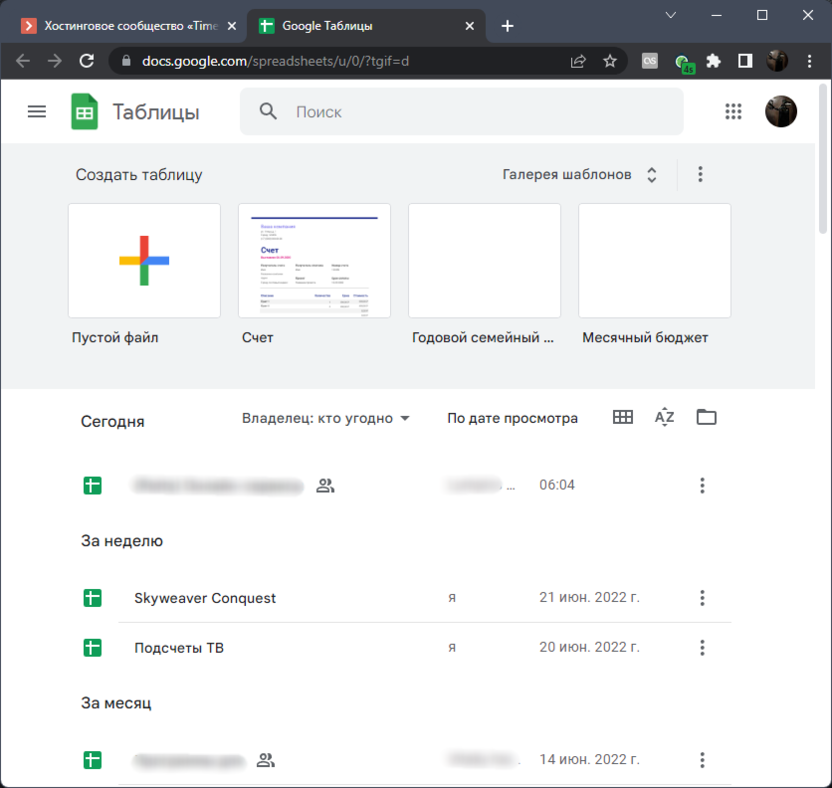Toggle the browser side panel
This screenshot has height=788, width=832.
click(745, 61)
